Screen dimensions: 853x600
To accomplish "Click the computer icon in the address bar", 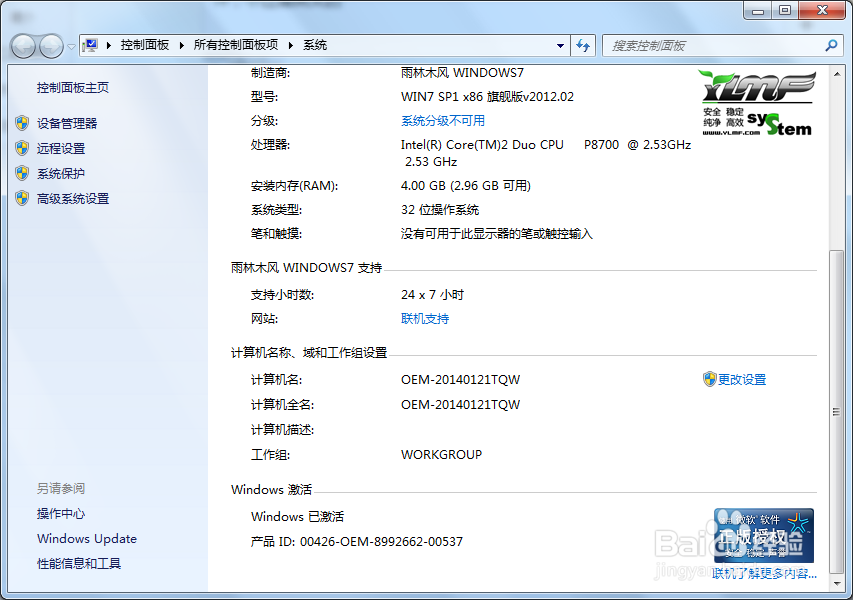I will tap(90, 45).
